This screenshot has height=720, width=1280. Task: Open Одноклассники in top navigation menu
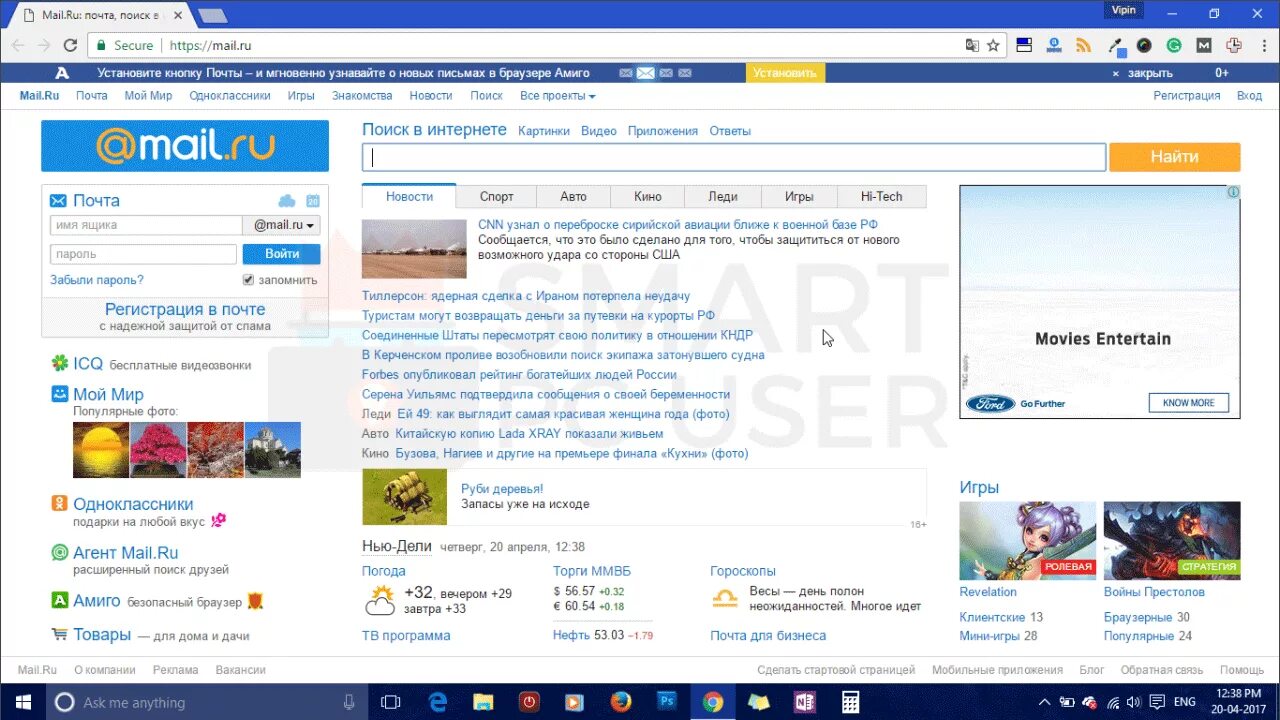[230, 96]
